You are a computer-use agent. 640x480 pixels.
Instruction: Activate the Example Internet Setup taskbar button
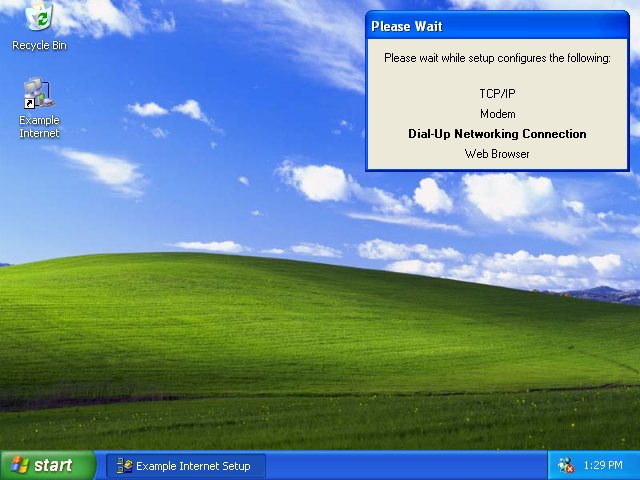(x=186, y=466)
